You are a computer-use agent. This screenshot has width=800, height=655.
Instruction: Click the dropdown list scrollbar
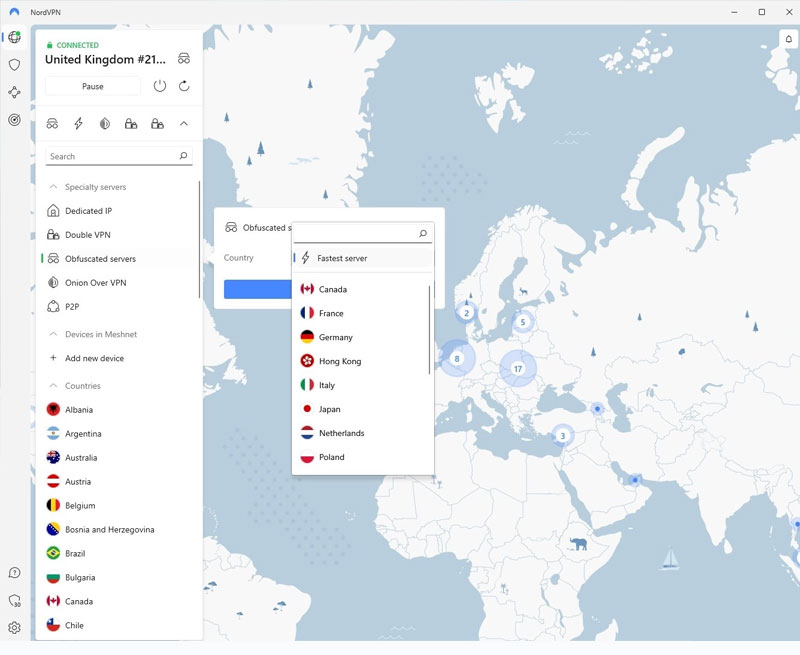click(430, 330)
